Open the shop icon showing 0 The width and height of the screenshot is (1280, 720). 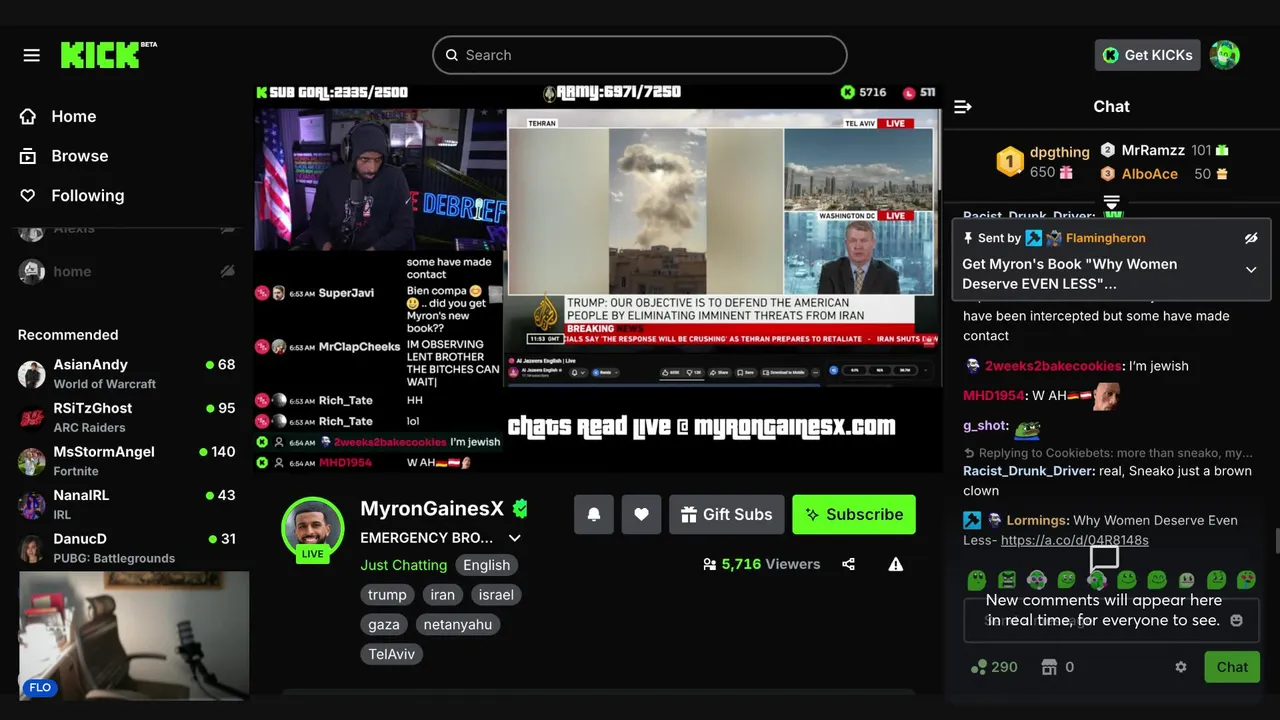(1058, 667)
